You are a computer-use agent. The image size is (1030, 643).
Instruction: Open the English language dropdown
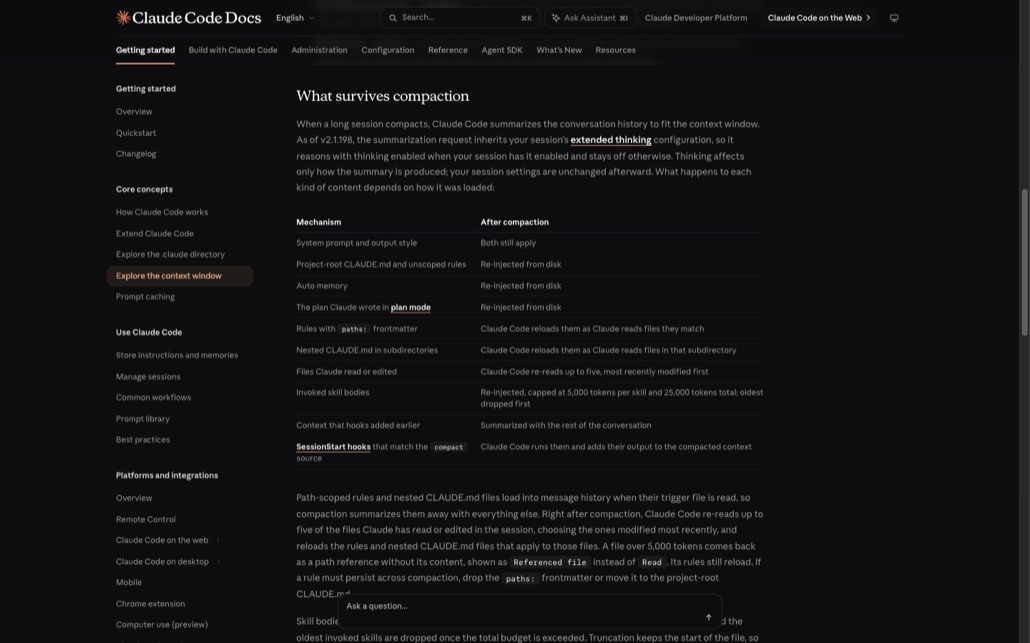[295, 18]
